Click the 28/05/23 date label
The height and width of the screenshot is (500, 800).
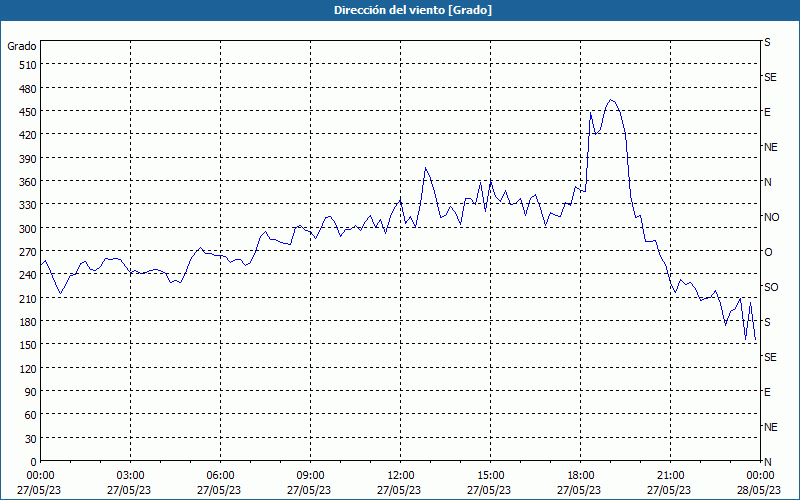(x=760, y=491)
